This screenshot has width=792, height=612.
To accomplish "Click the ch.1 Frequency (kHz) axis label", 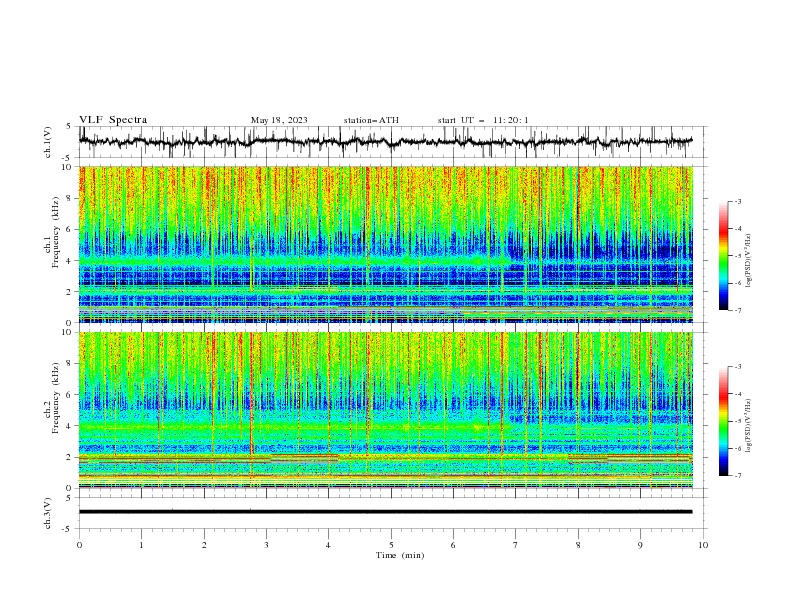I will point(52,232).
